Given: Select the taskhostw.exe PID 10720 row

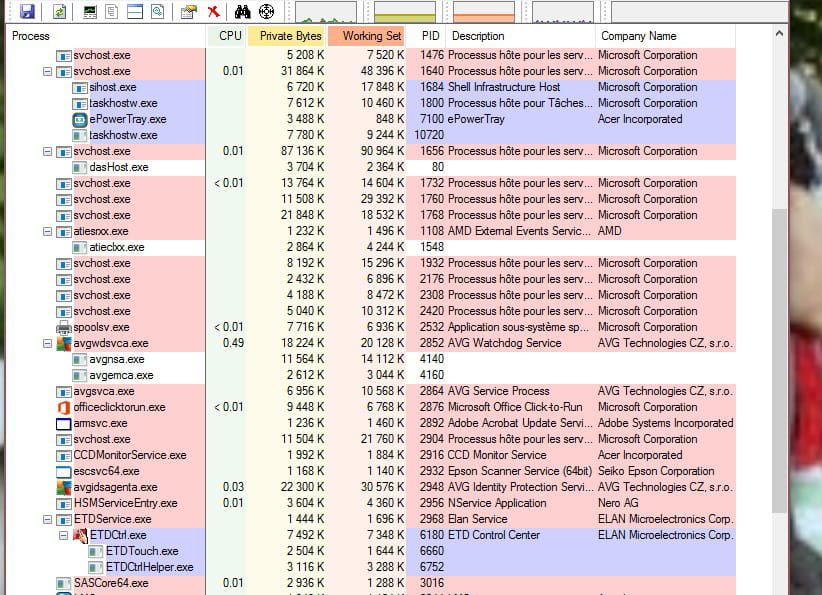Looking at the screenshot, I should pyautogui.click(x=371, y=135).
